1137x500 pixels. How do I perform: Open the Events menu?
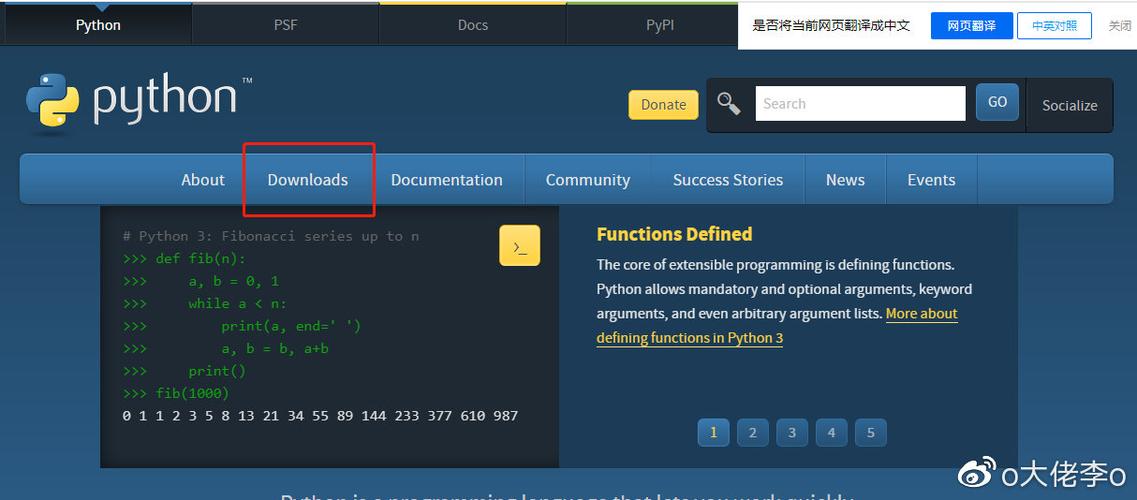pos(931,180)
